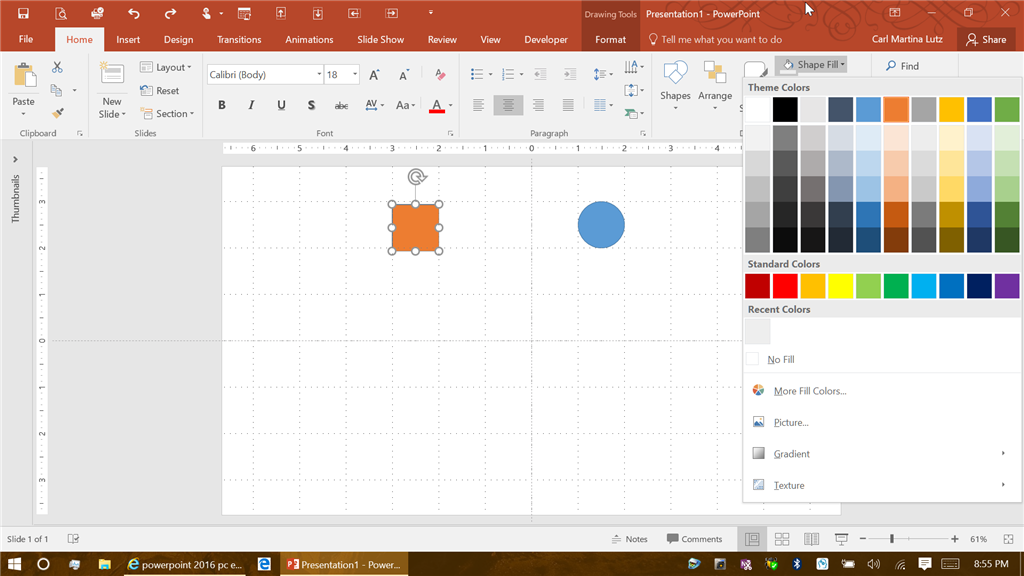The height and width of the screenshot is (576, 1024).
Task: Toggle Italic formatting
Action: tap(251, 105)
